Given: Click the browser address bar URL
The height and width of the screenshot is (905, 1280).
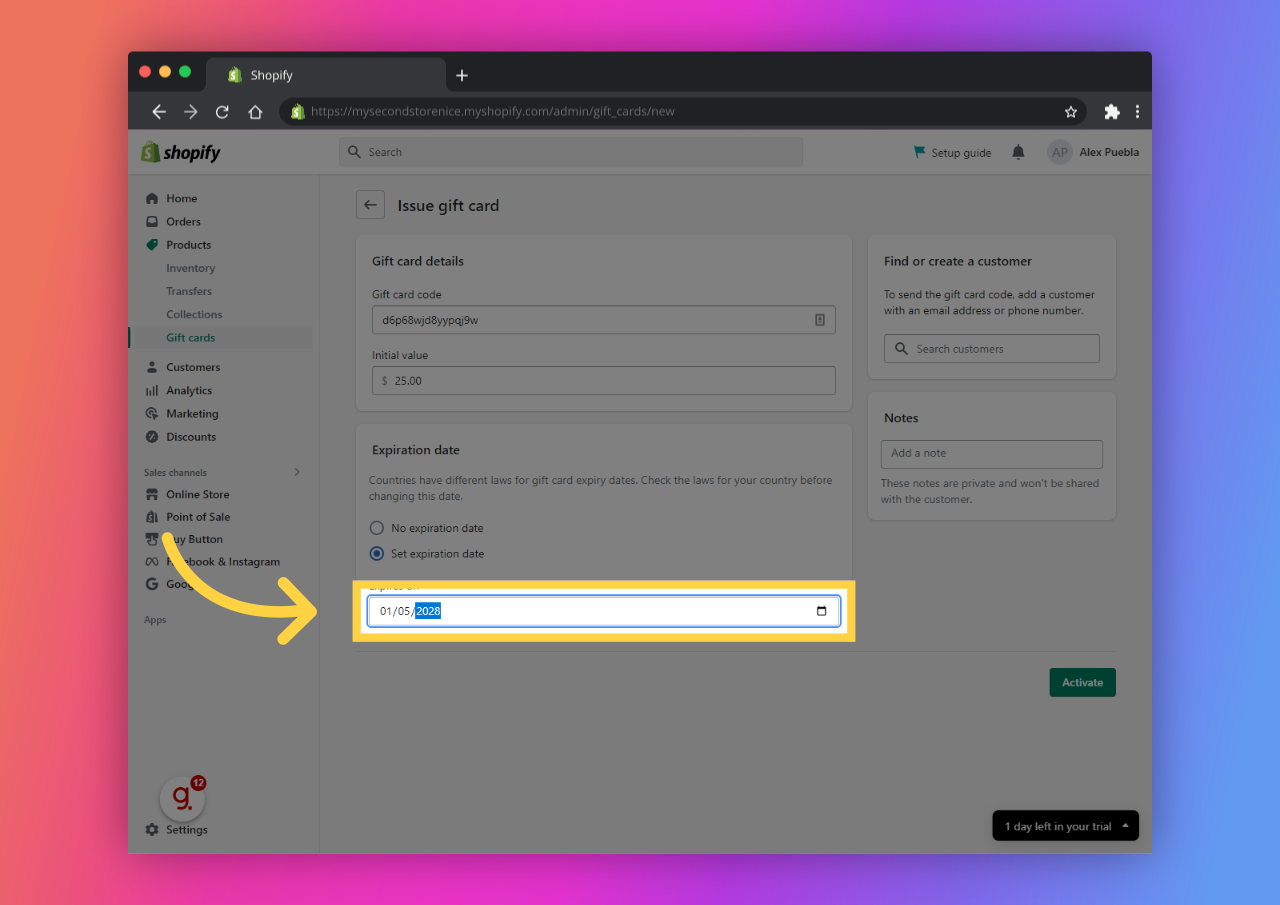Looking at the screenshot, I should [x=492, y=112].
